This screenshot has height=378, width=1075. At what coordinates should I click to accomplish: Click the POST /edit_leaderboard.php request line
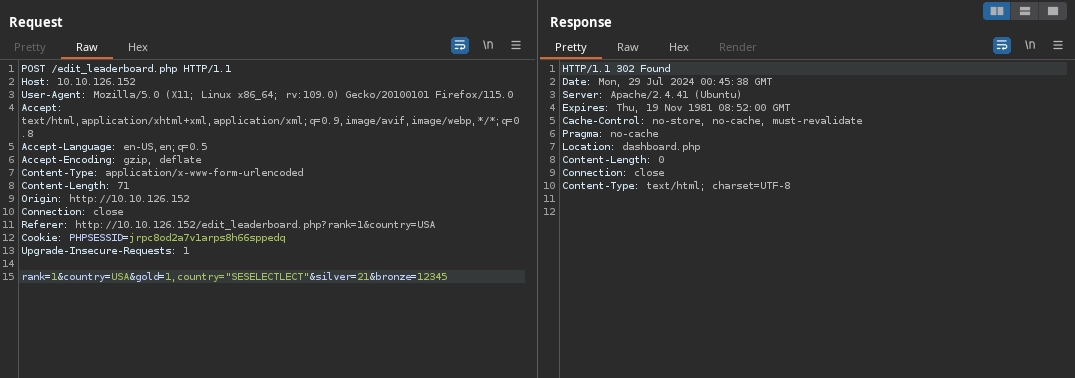(x=126, y=69)
